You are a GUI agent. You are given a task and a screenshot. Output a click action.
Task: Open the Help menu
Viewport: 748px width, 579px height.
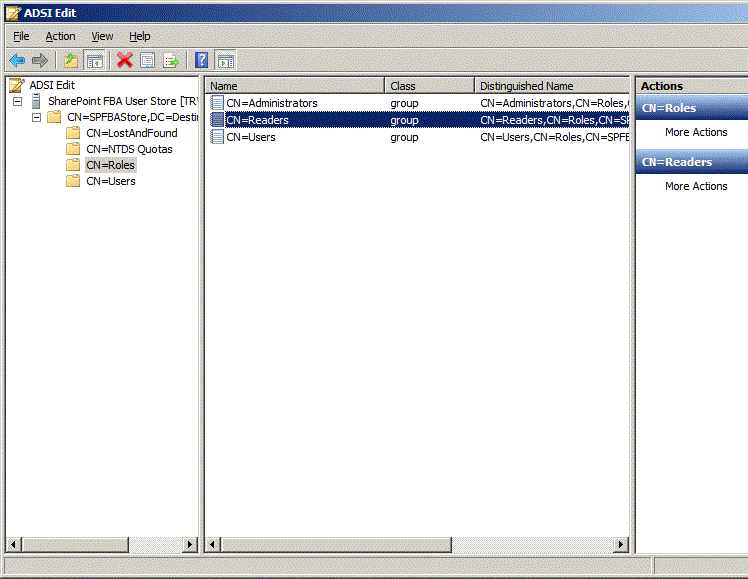(139, 36)
